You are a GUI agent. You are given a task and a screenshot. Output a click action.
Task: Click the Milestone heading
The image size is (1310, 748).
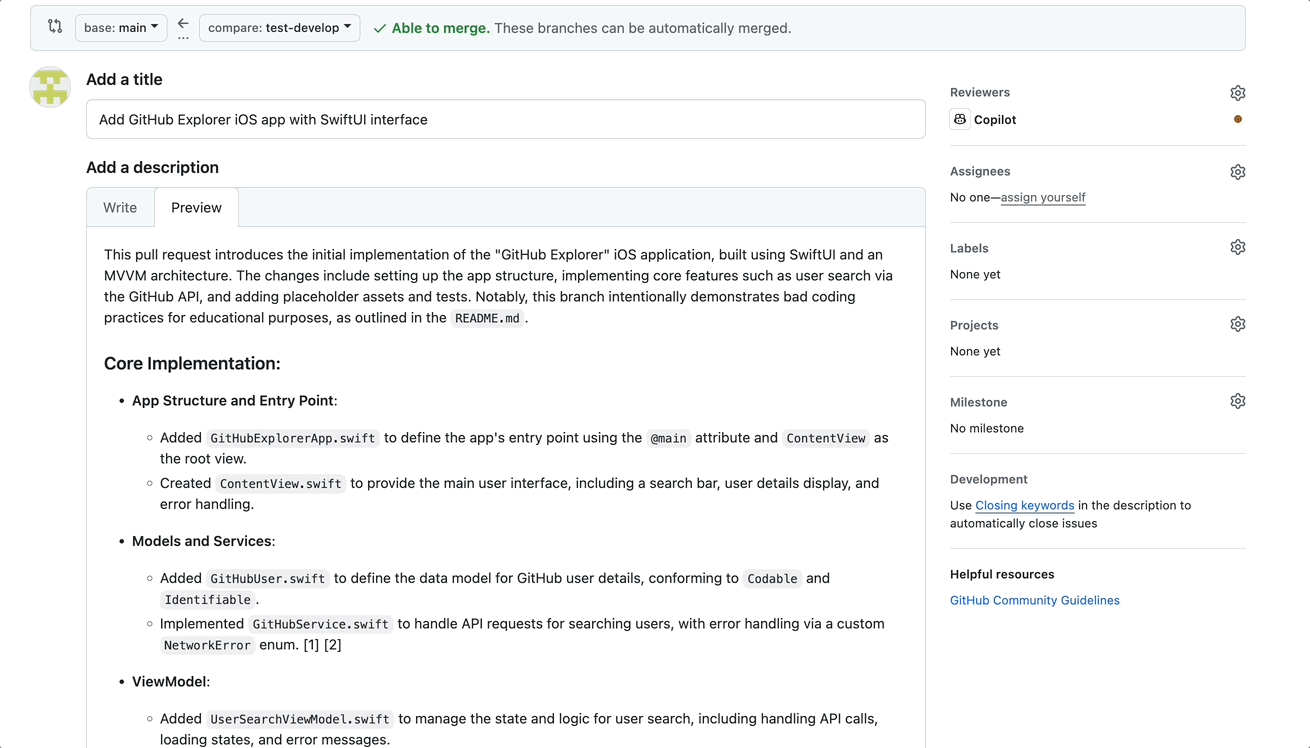[x=978, y=402]
